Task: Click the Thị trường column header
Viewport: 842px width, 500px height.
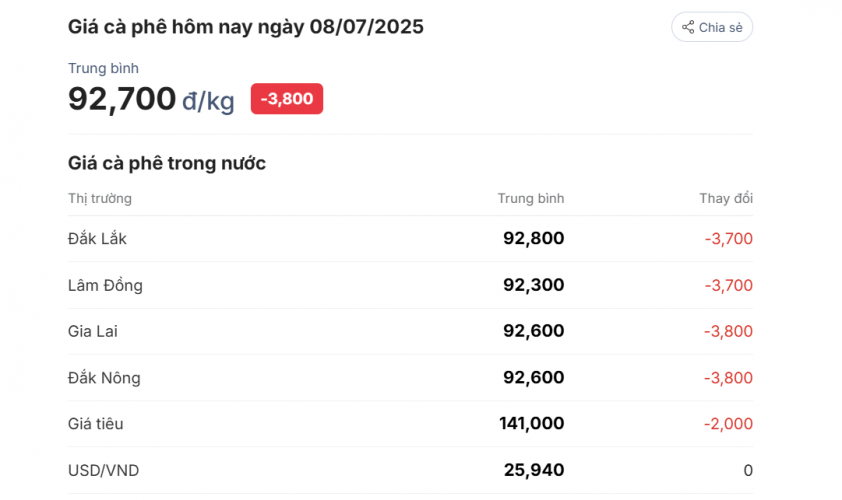Action: pos(100,199)
